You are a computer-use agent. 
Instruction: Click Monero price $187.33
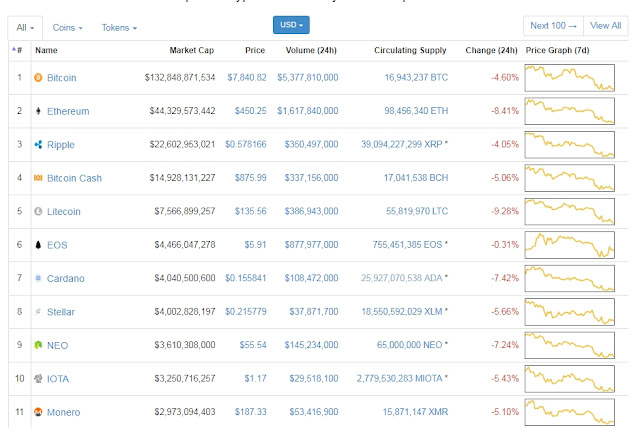click(x=251, y=412)
